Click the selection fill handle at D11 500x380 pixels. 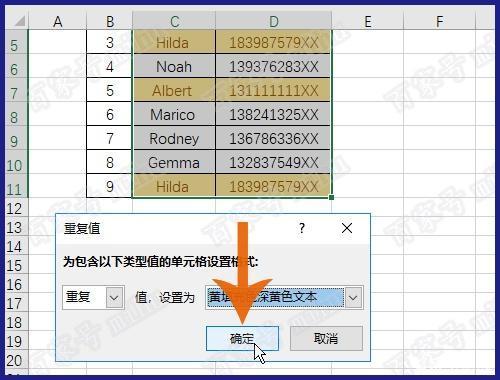click(x=331, y=197)
